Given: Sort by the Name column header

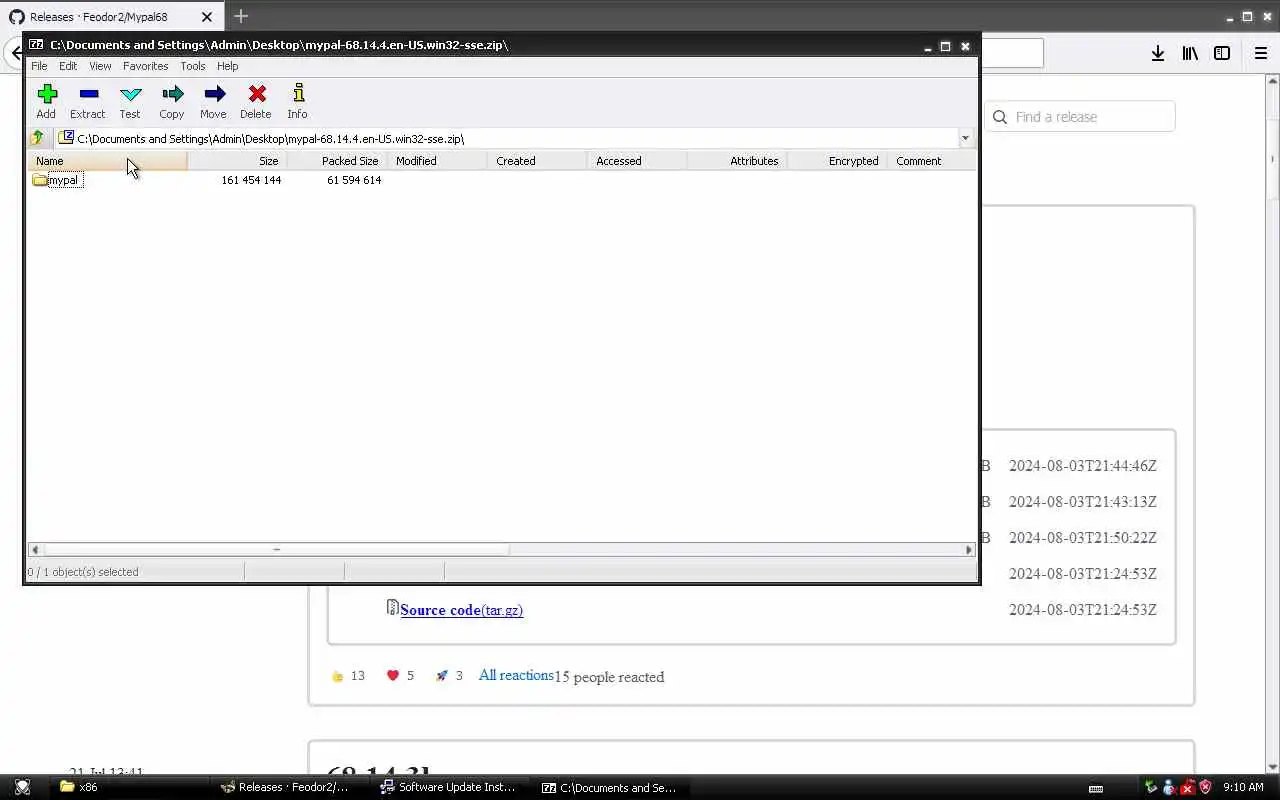Looking at the screenshot, I should click(107, 161).
